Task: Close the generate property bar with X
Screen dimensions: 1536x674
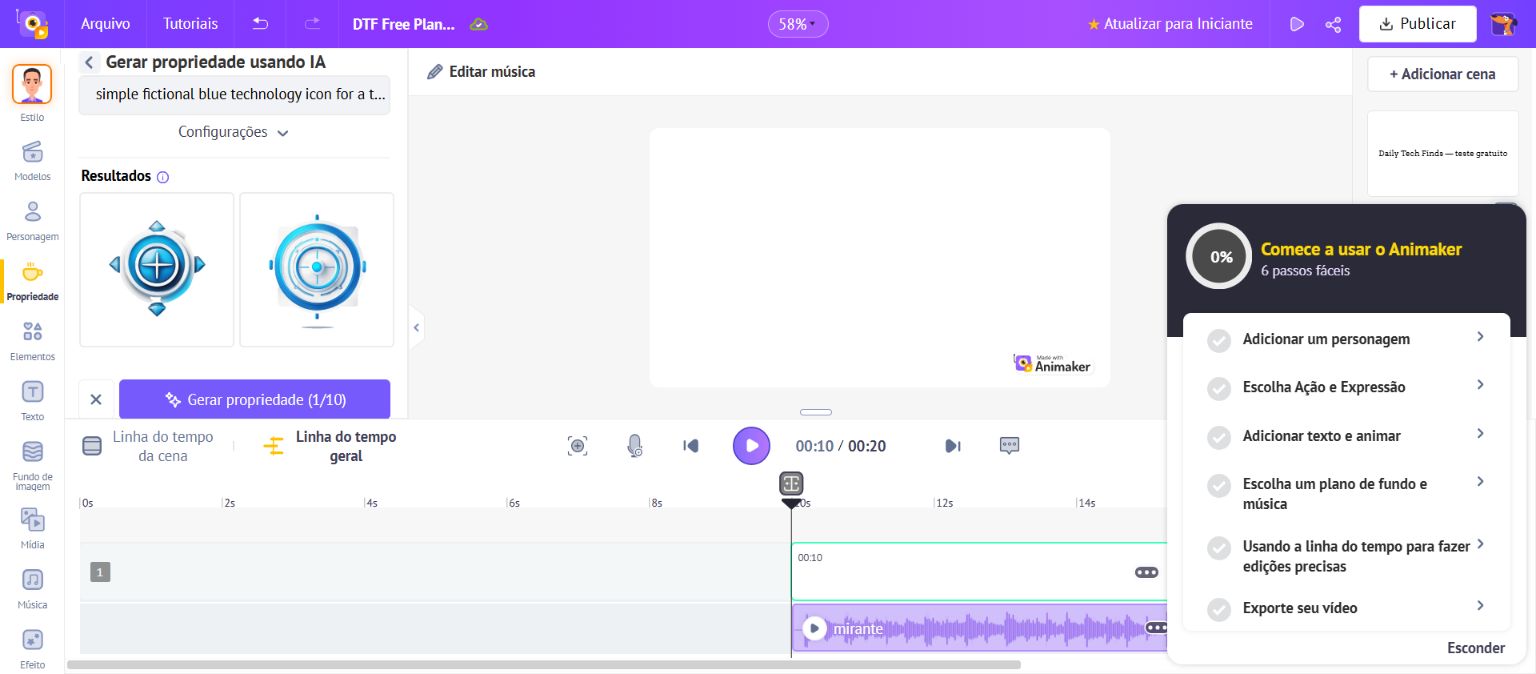Action: [x=96, y=399]
